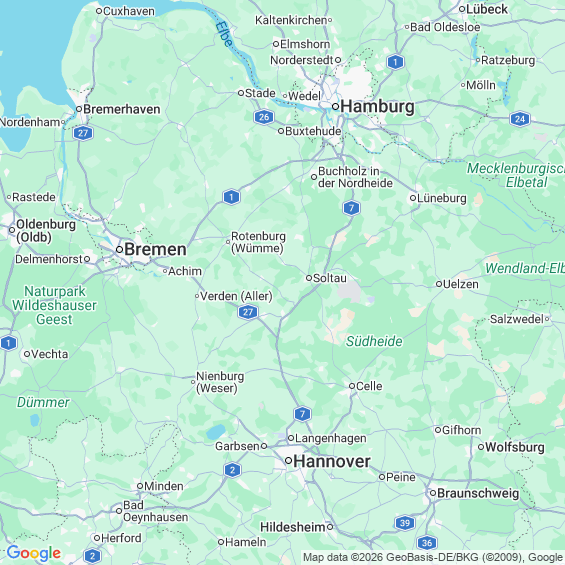
Task: Open the Google logo link
Action: [x=34, y=553]
